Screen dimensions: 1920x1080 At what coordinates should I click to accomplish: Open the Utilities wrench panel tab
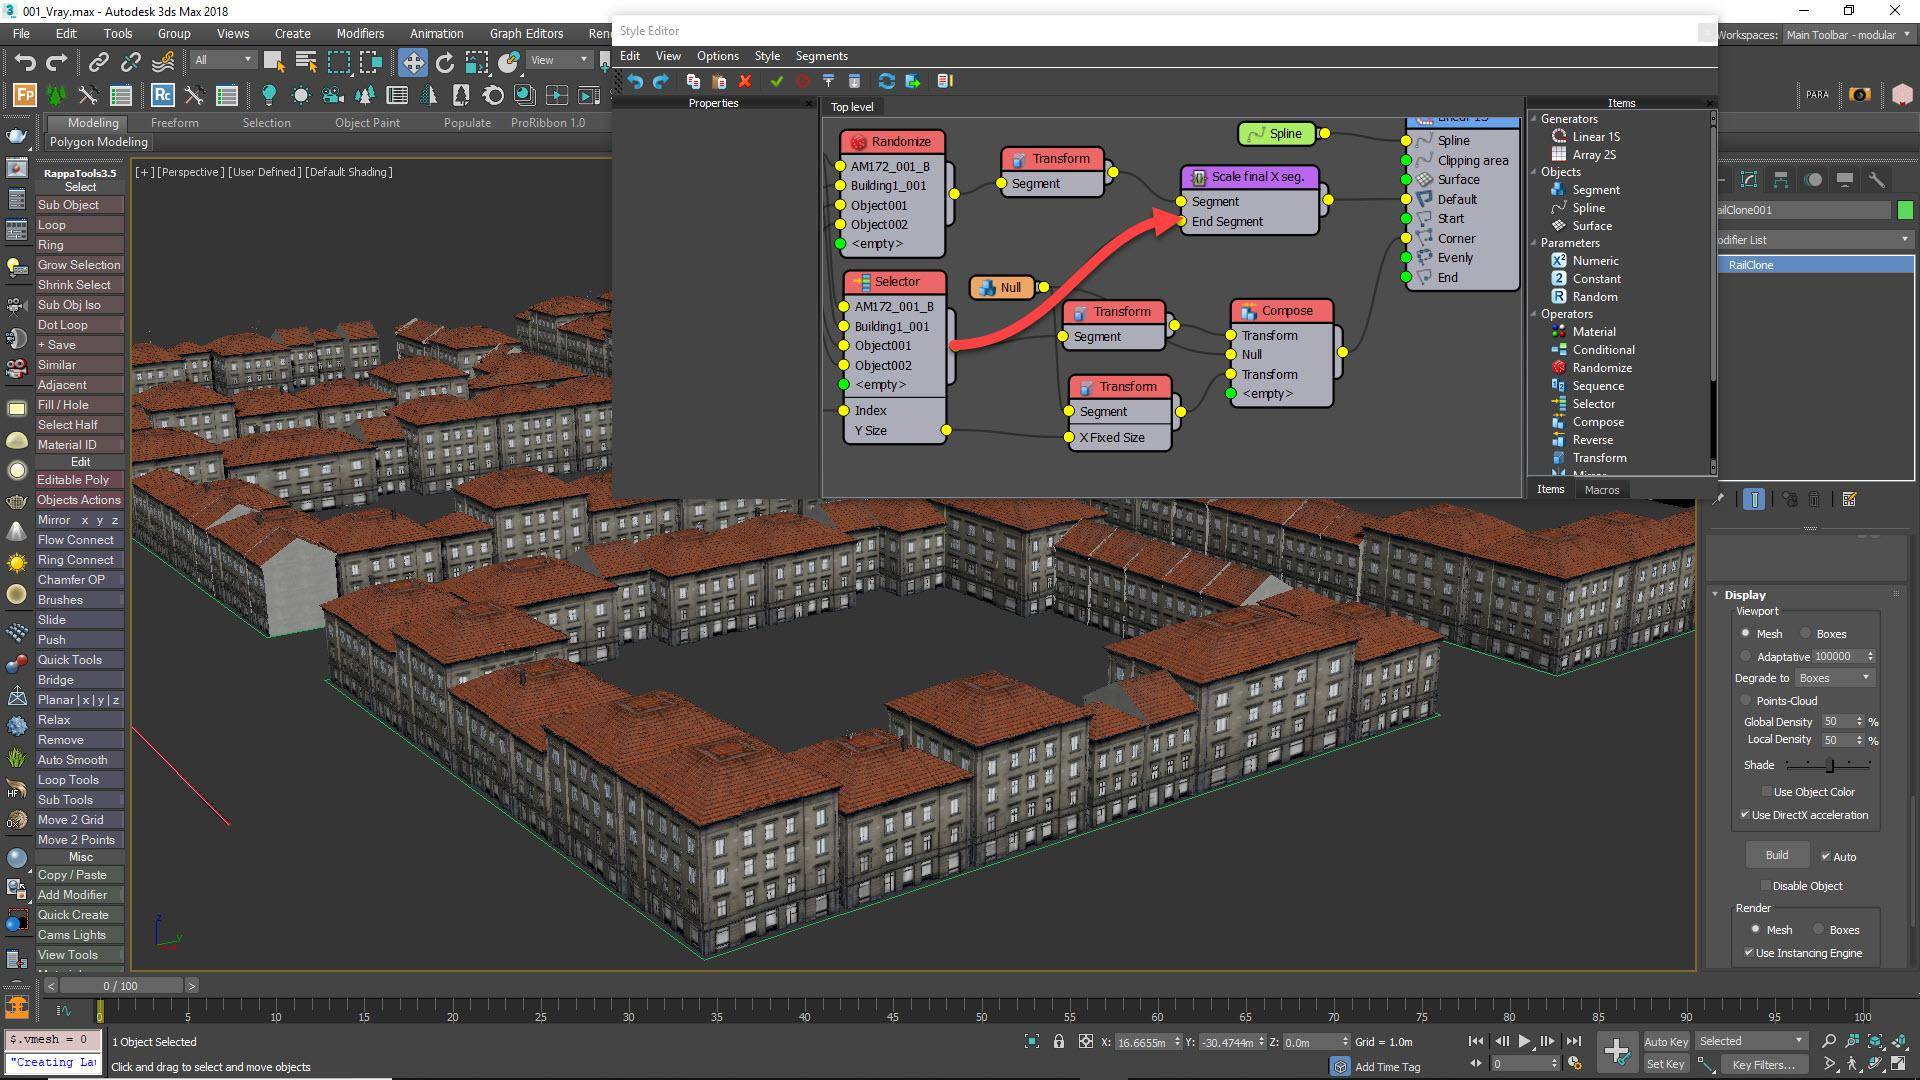coord(1876,180)
